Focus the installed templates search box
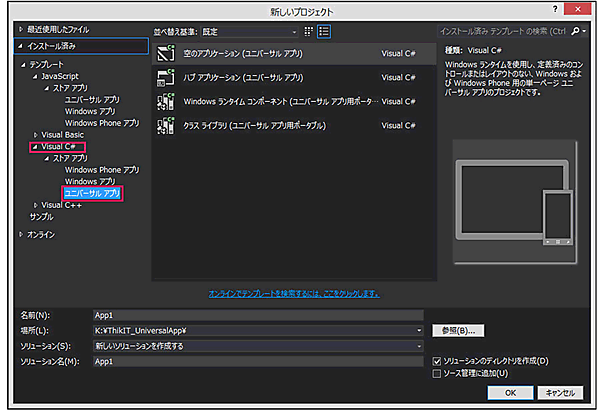 click(503, 31)
